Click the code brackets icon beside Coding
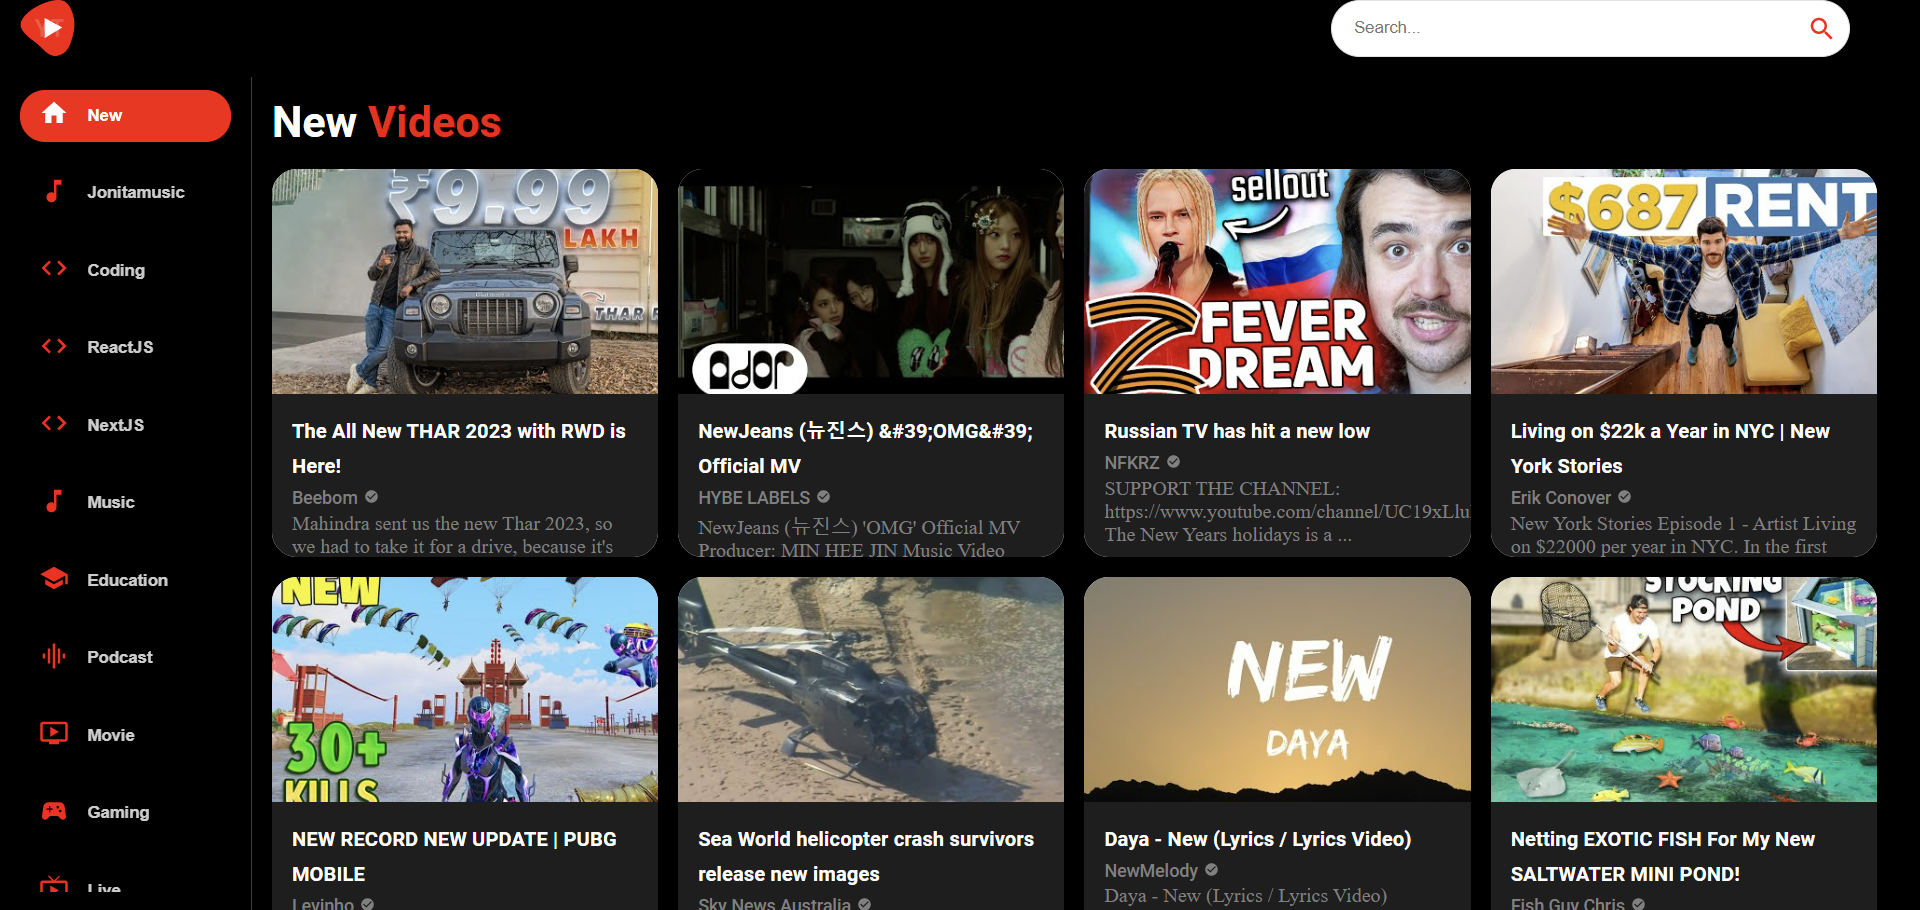 pos(54,269)
